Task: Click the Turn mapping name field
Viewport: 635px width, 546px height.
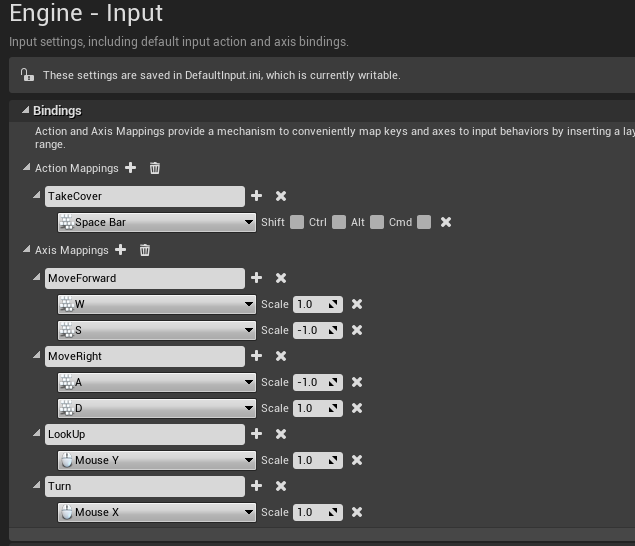Action: (x=144, y=486)
